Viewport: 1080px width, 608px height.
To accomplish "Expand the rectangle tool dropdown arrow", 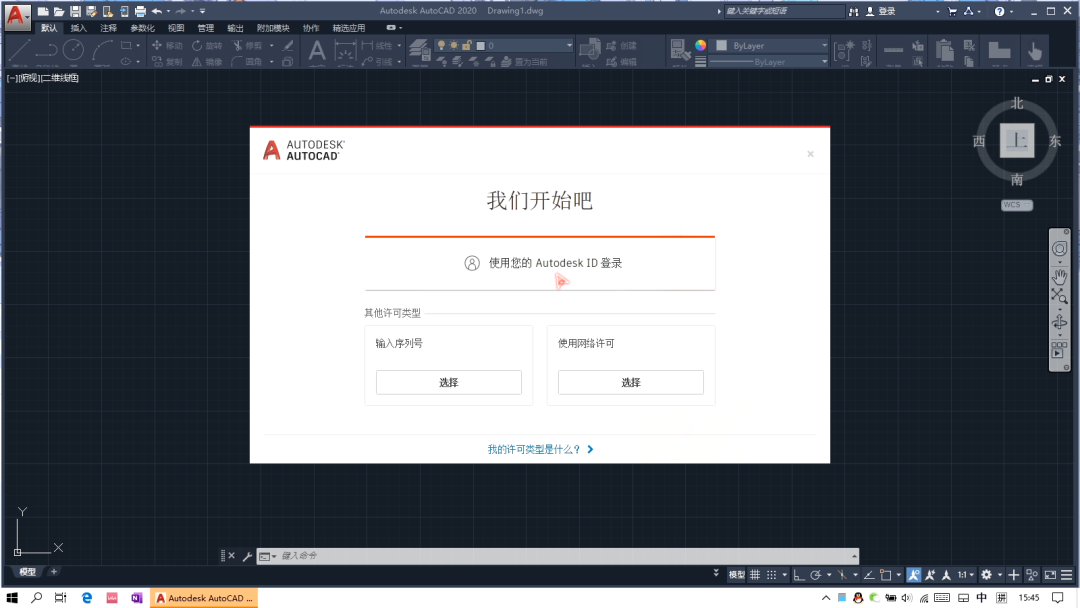I will coord(138,45).
